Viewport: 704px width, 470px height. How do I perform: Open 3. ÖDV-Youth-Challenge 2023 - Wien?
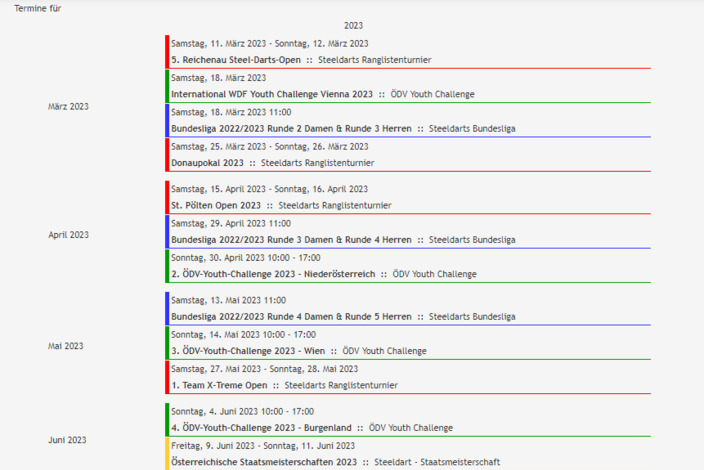click(248, 351)
